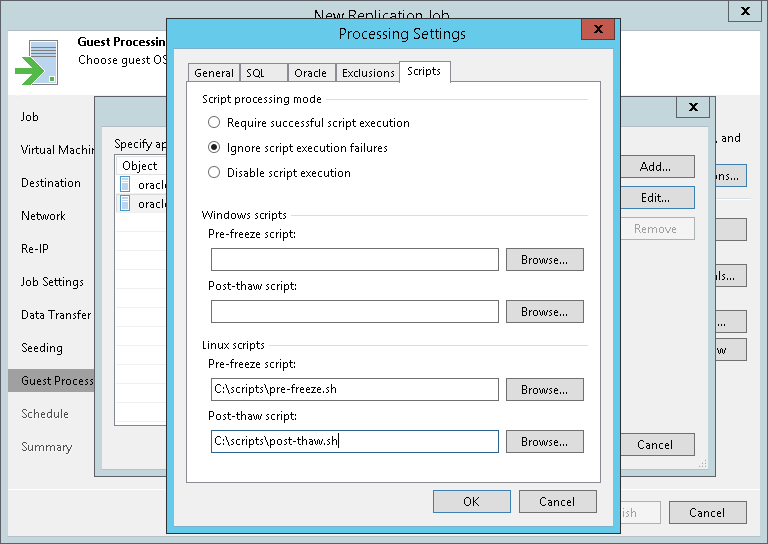Click the second oracle VM icon in list
Viewport: 768px width, 544px height.
[x=125, y=203]
